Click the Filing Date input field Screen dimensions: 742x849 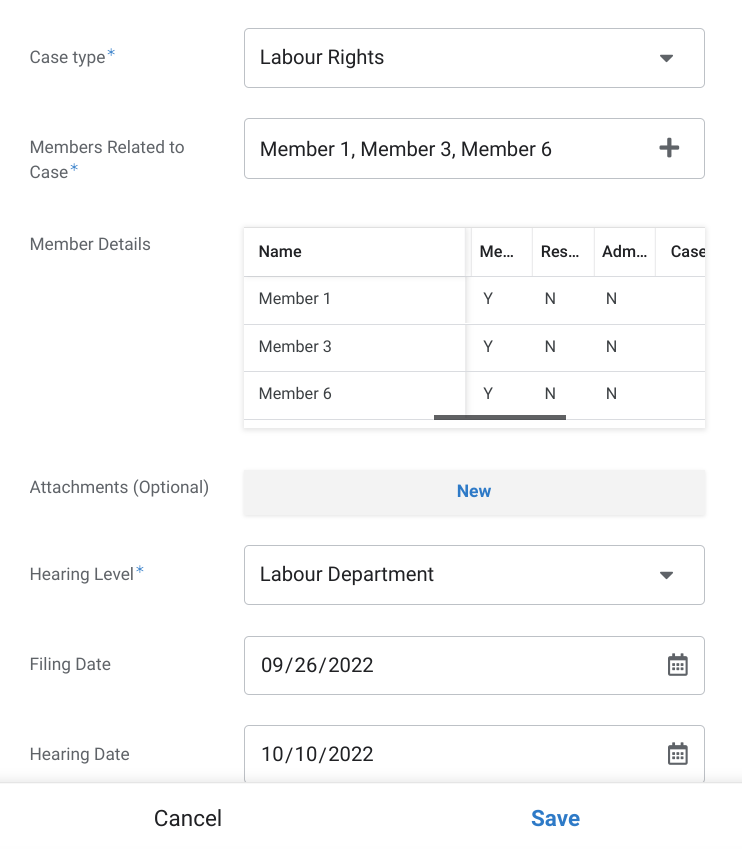pos(474,665)
